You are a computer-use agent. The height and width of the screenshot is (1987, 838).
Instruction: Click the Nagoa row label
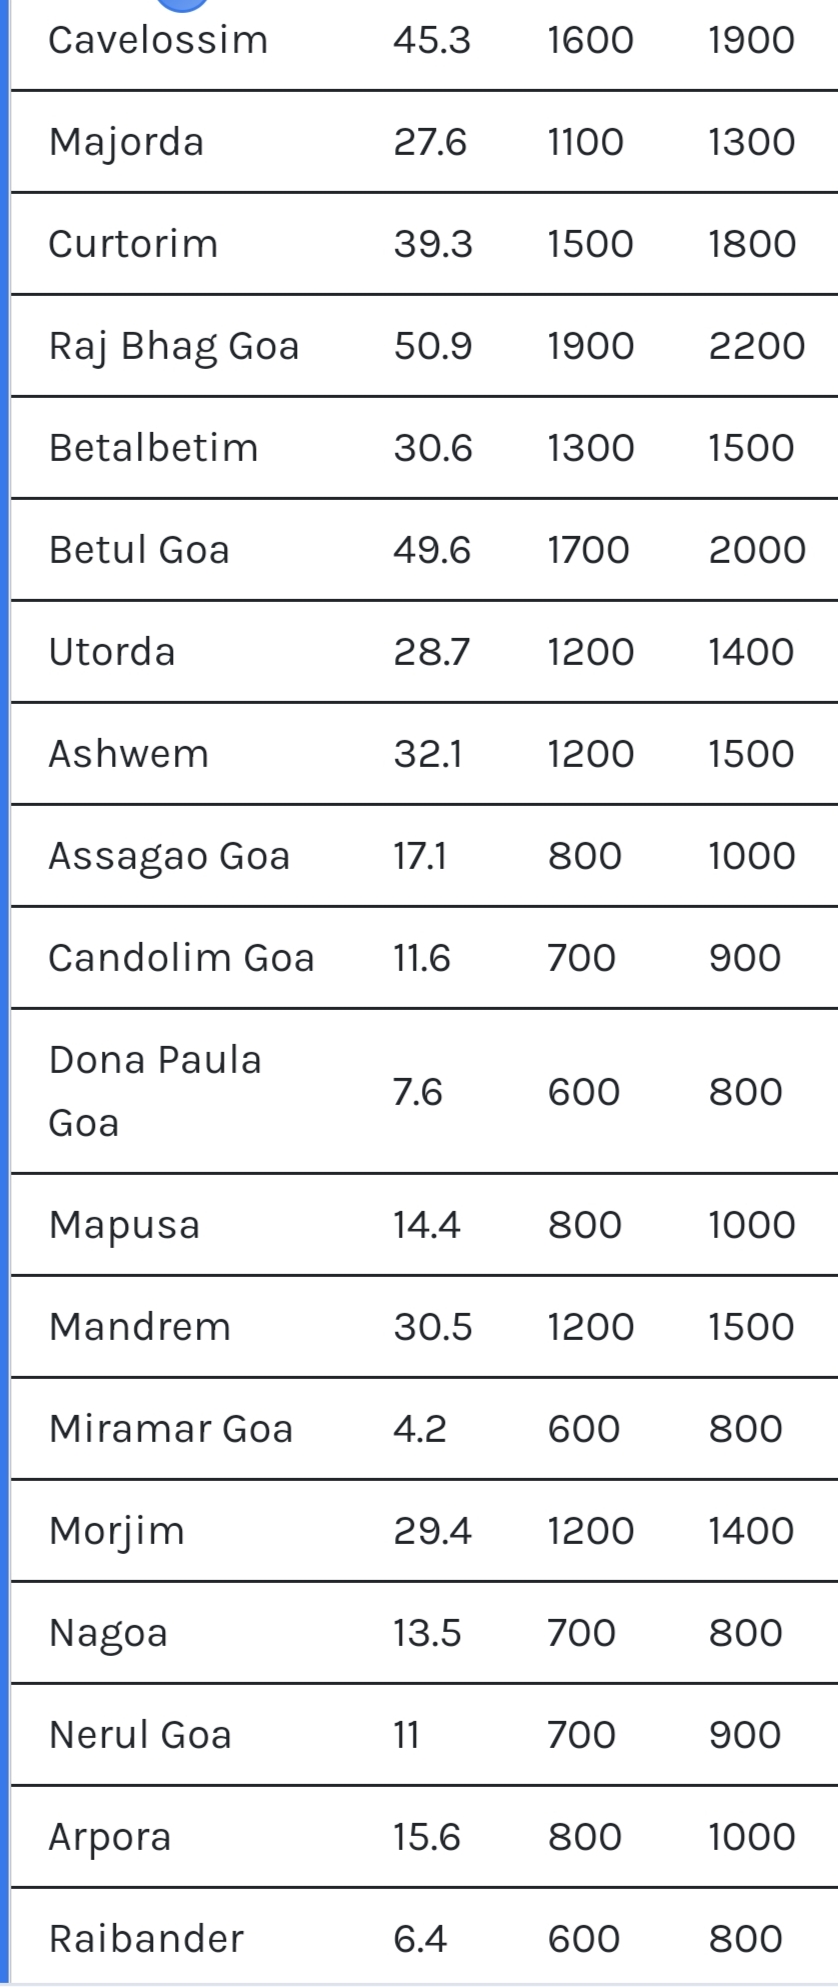point(108,1634)
